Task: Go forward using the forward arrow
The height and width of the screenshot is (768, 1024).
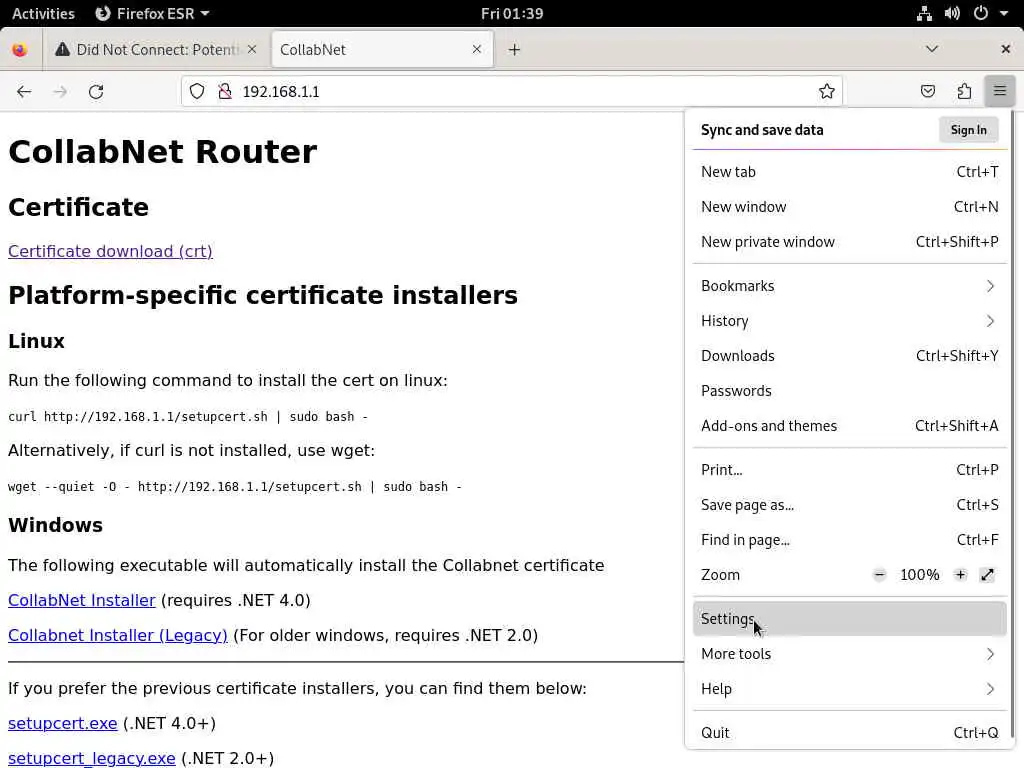Action: click(x=60, y=91)
